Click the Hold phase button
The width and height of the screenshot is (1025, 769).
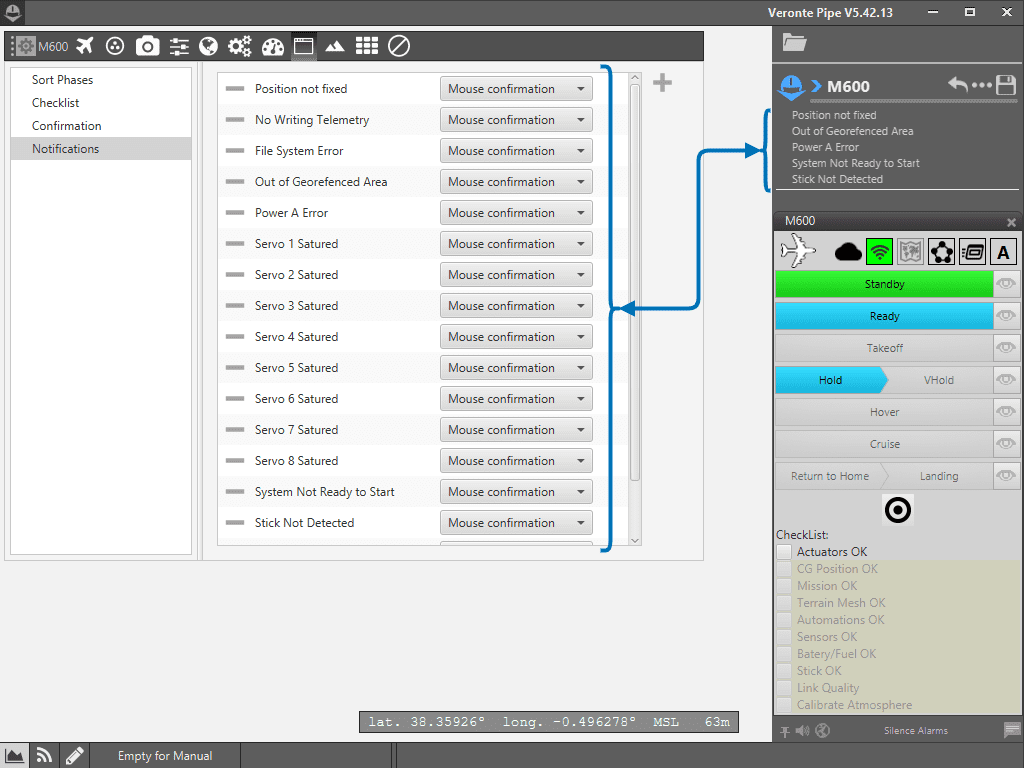(x=830, y=380)
